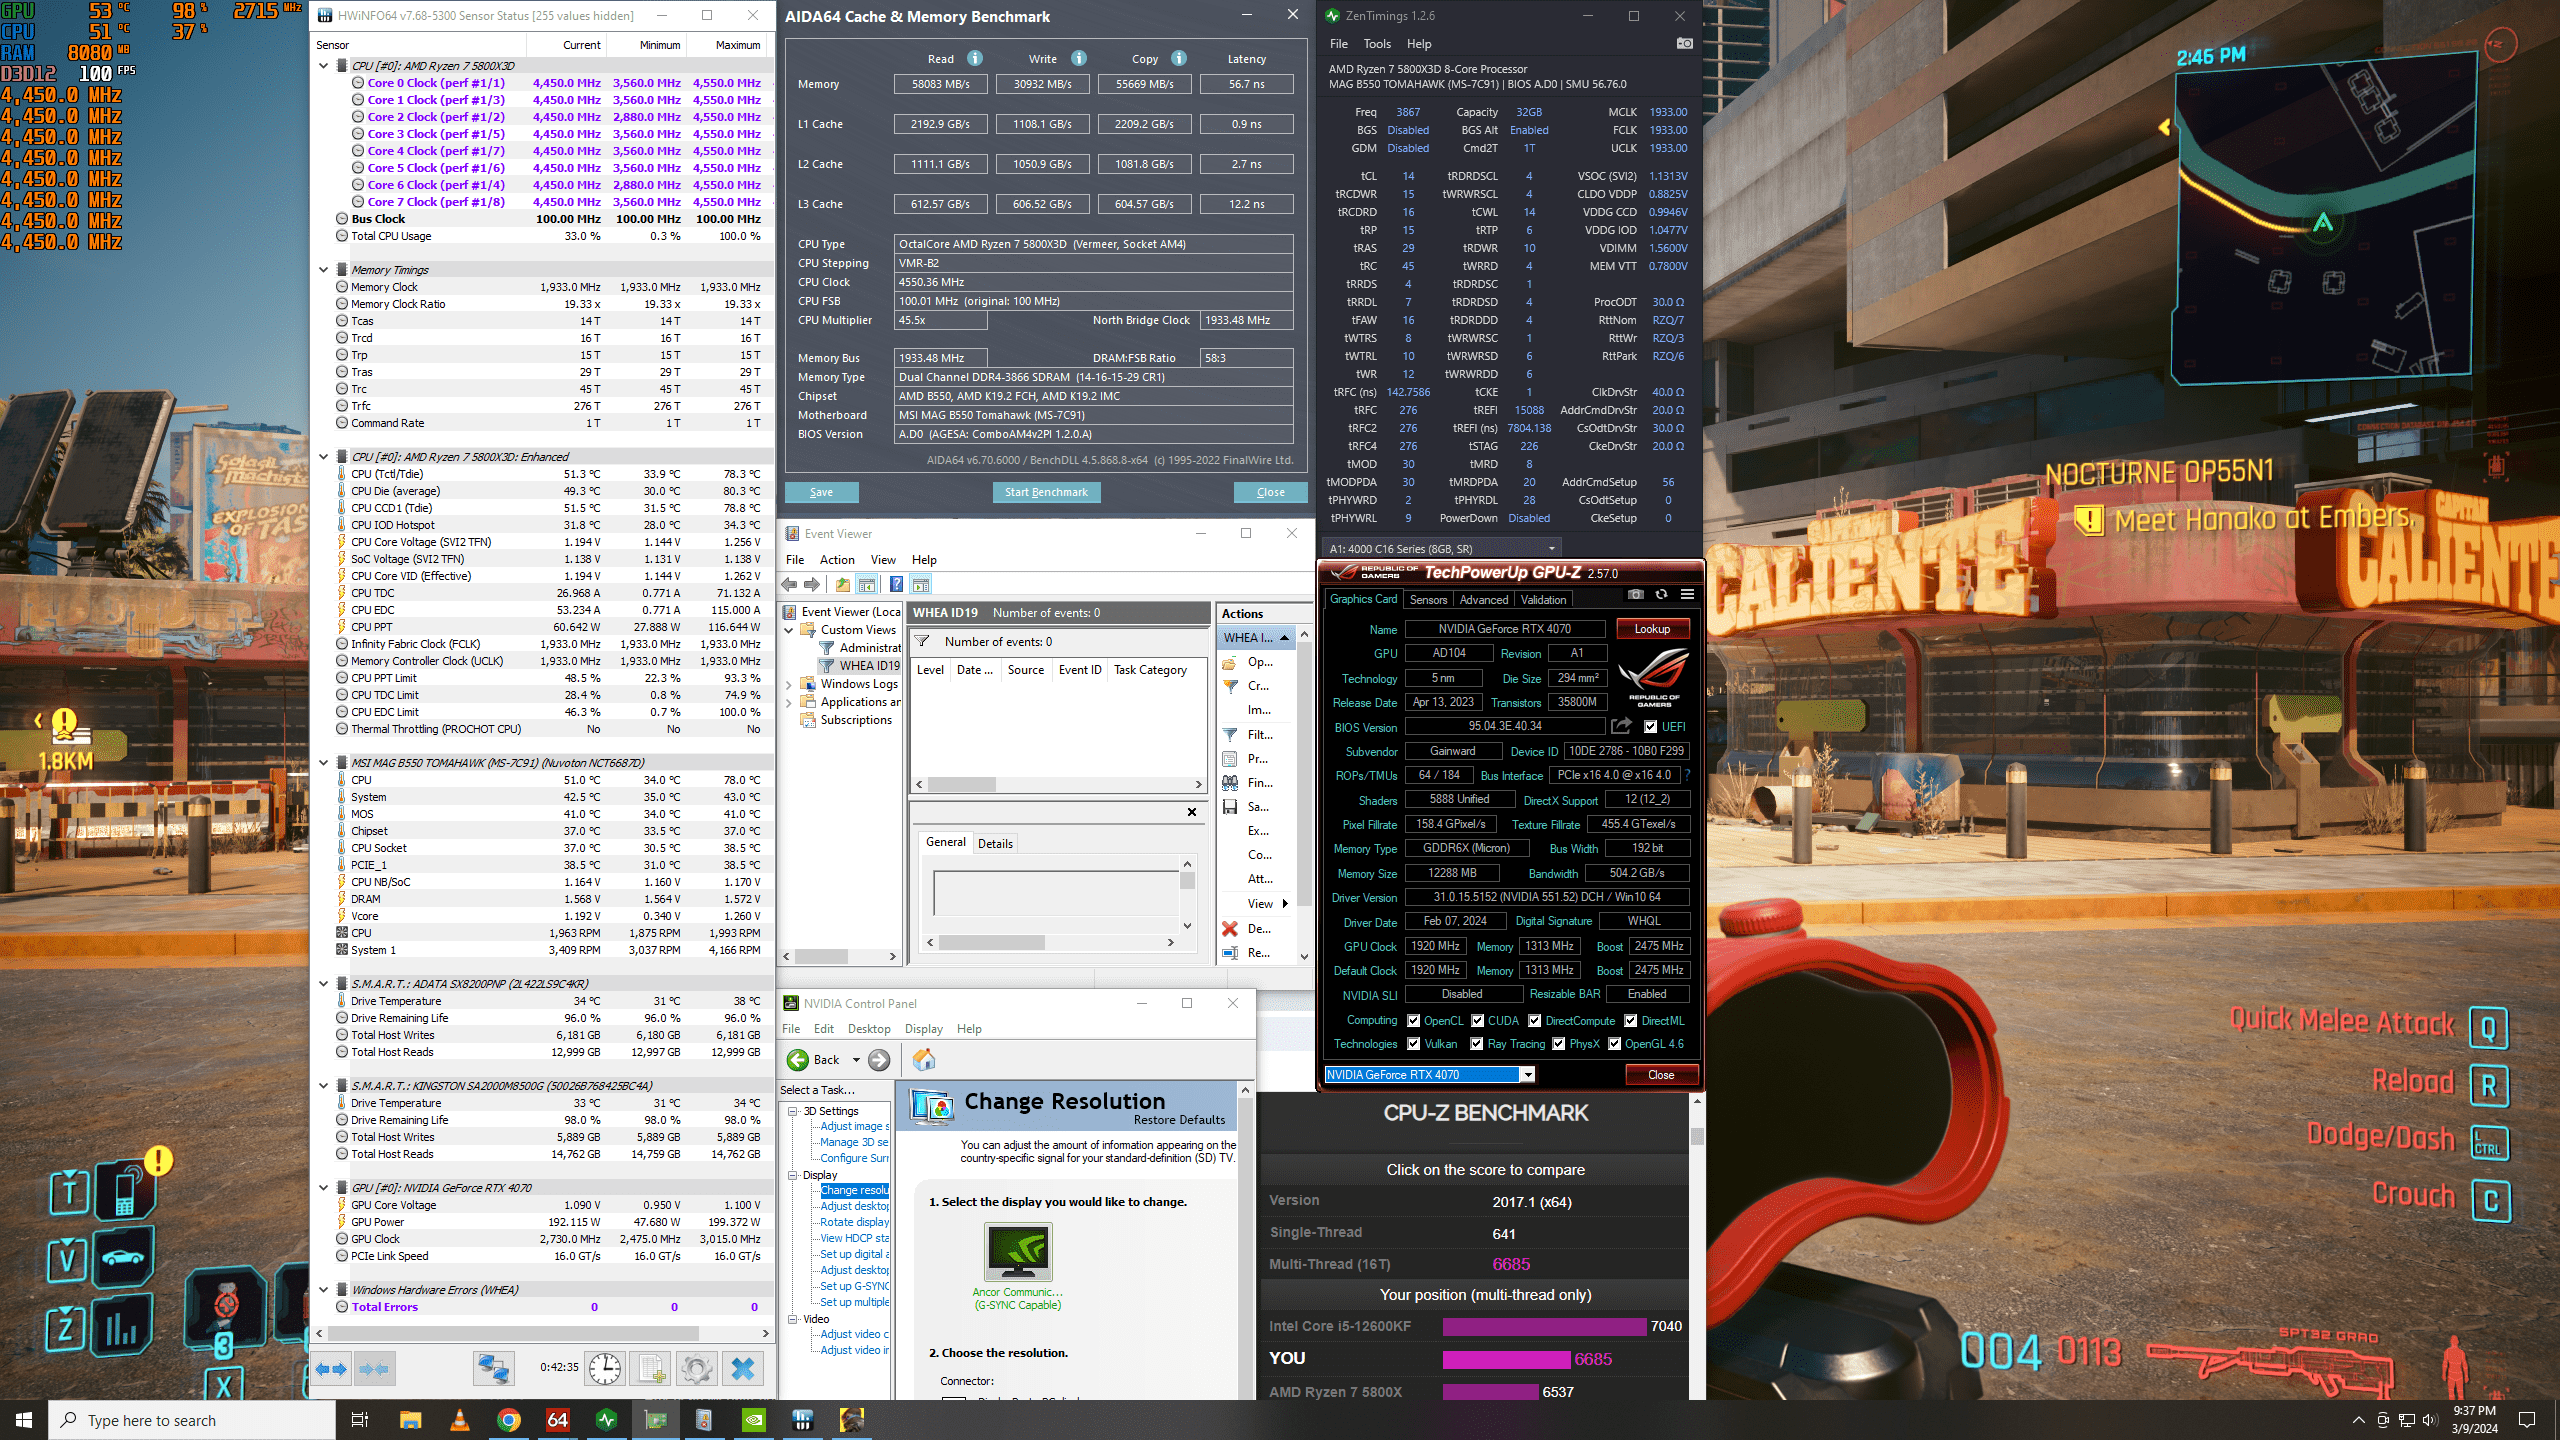Click Start Benchmark in AIDA64

click(1046, 492)
